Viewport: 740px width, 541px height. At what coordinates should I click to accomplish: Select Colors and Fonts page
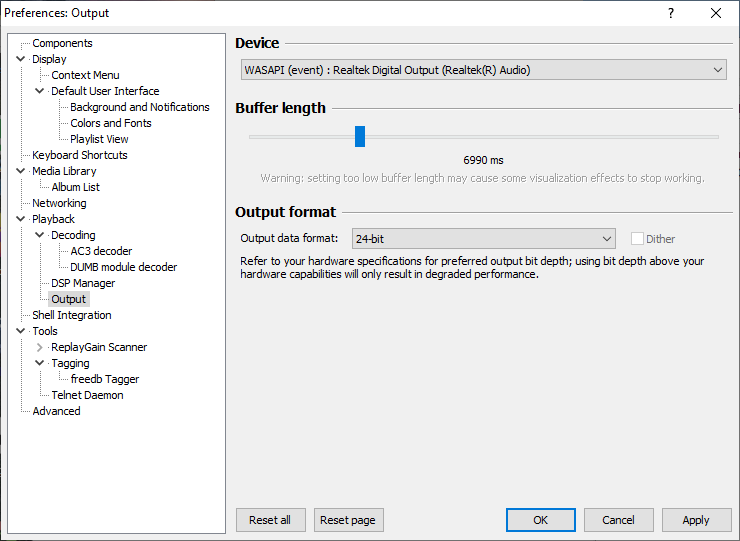(x=111, y=123)
